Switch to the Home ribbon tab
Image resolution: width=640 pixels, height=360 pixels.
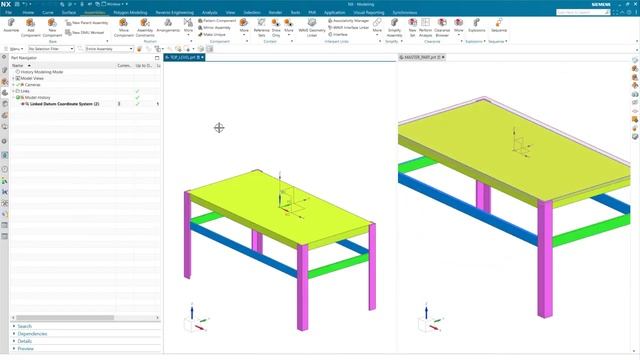pyautogui.click(x=28, y=13)
